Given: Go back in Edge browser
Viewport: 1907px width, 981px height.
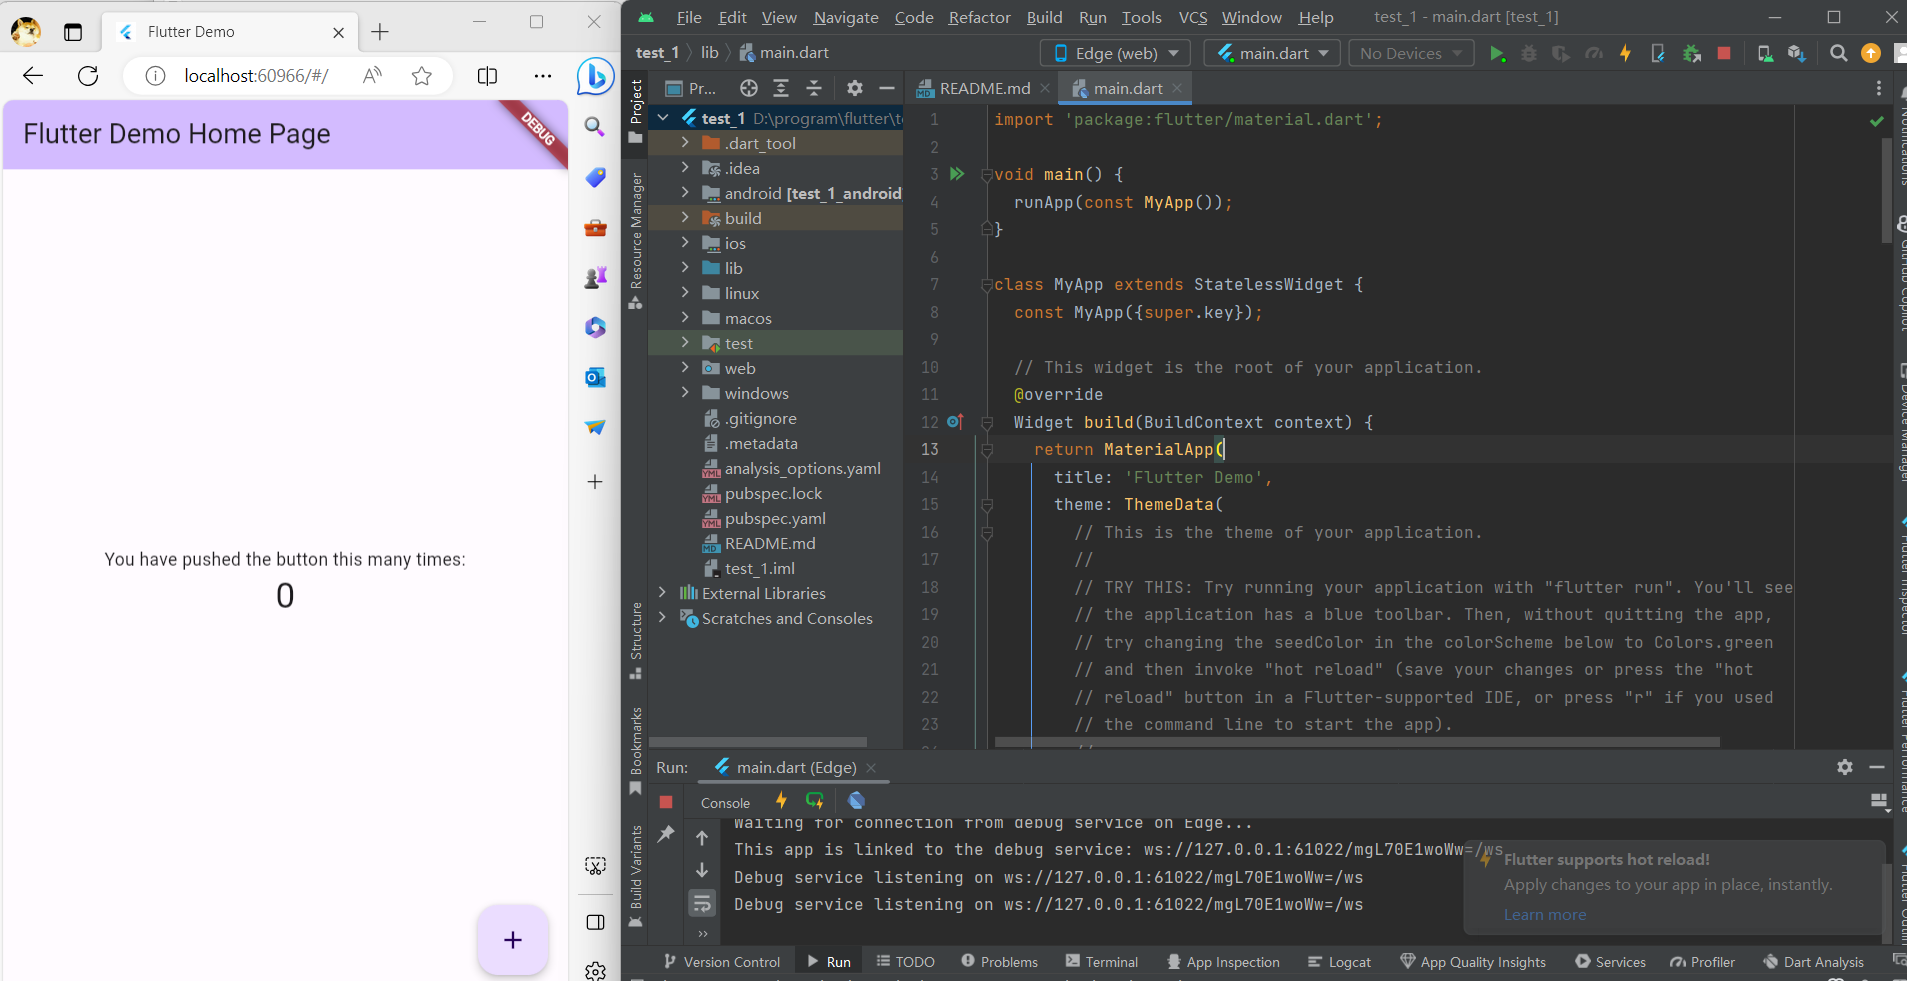Looking at the screenshot, I should pyautogui.click(x=33, y=76).
